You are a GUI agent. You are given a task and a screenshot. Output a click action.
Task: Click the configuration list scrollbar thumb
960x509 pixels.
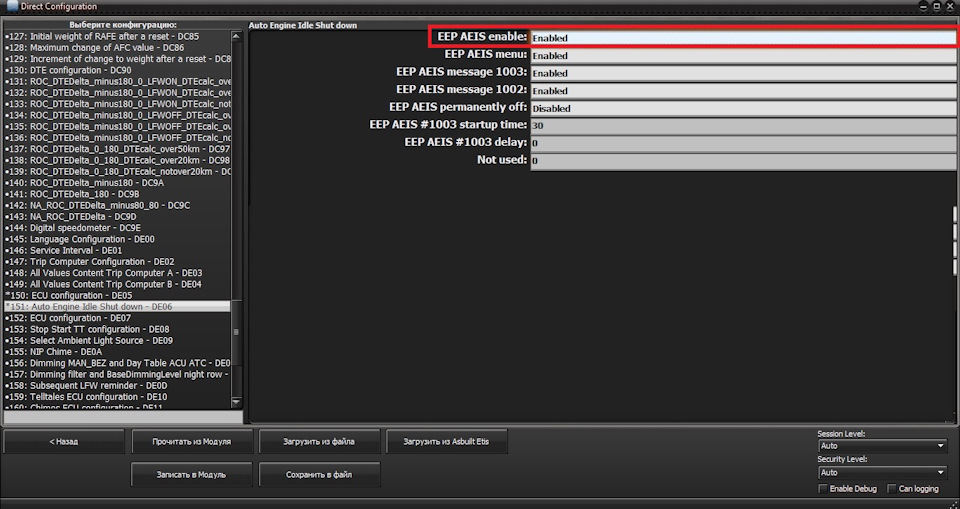coord(236,332)
